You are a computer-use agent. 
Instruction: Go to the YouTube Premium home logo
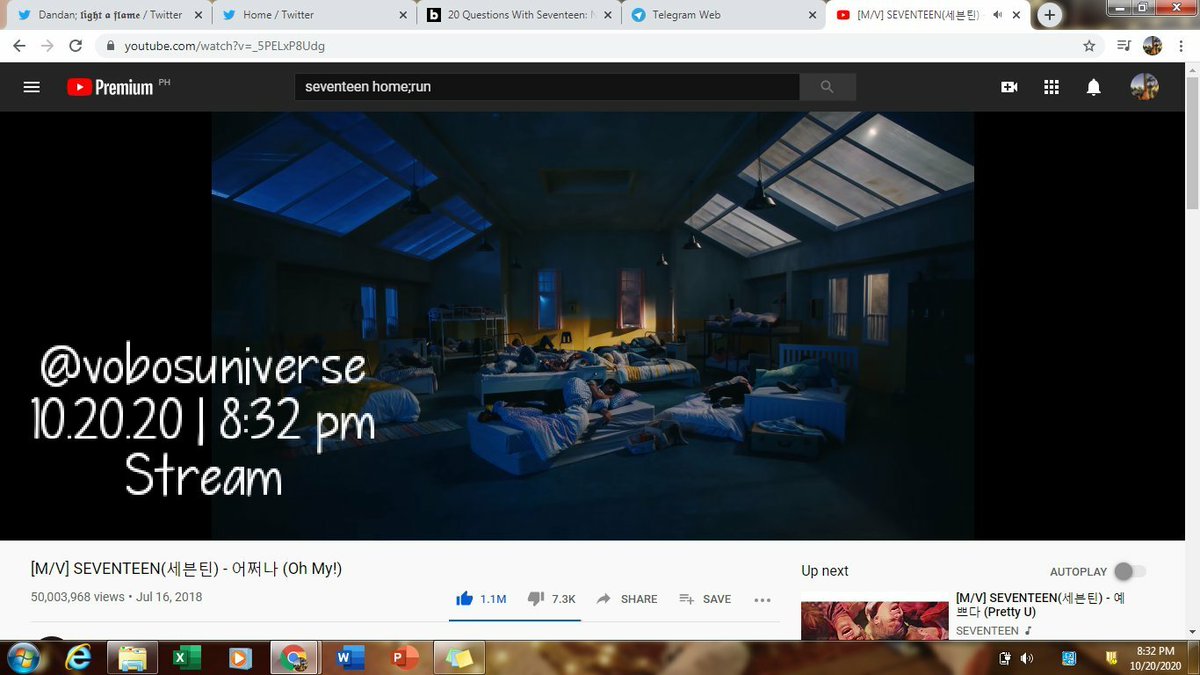[110, 87]
